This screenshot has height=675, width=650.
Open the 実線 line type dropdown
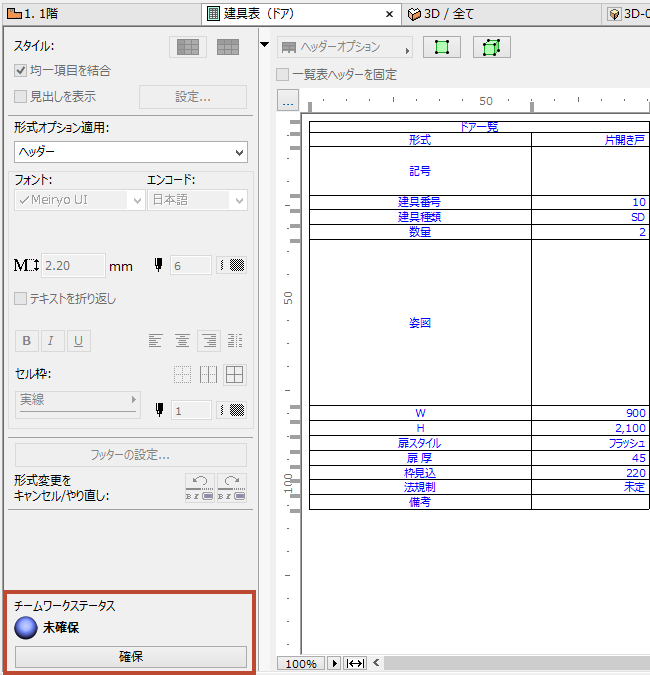[78, 405]
